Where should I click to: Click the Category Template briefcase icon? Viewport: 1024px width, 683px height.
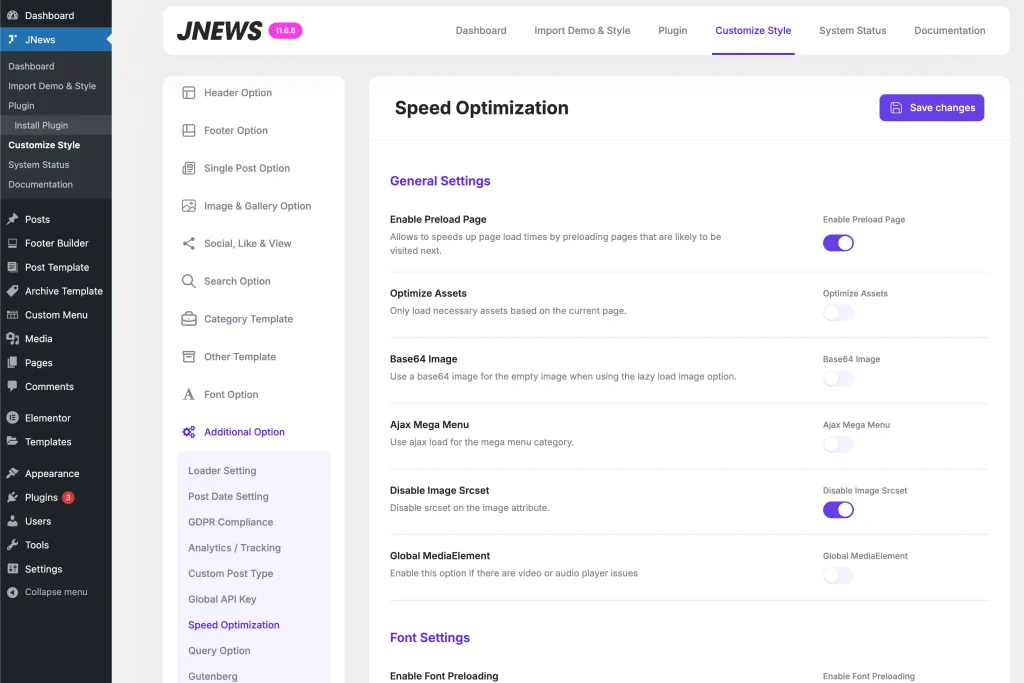(188, 319)
